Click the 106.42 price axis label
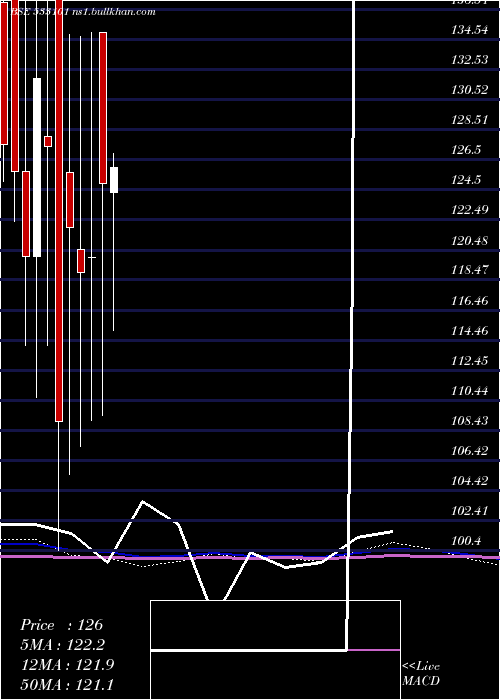Viewport: 500px width, 700px height. pyautogui.click(x=470, y=451)
